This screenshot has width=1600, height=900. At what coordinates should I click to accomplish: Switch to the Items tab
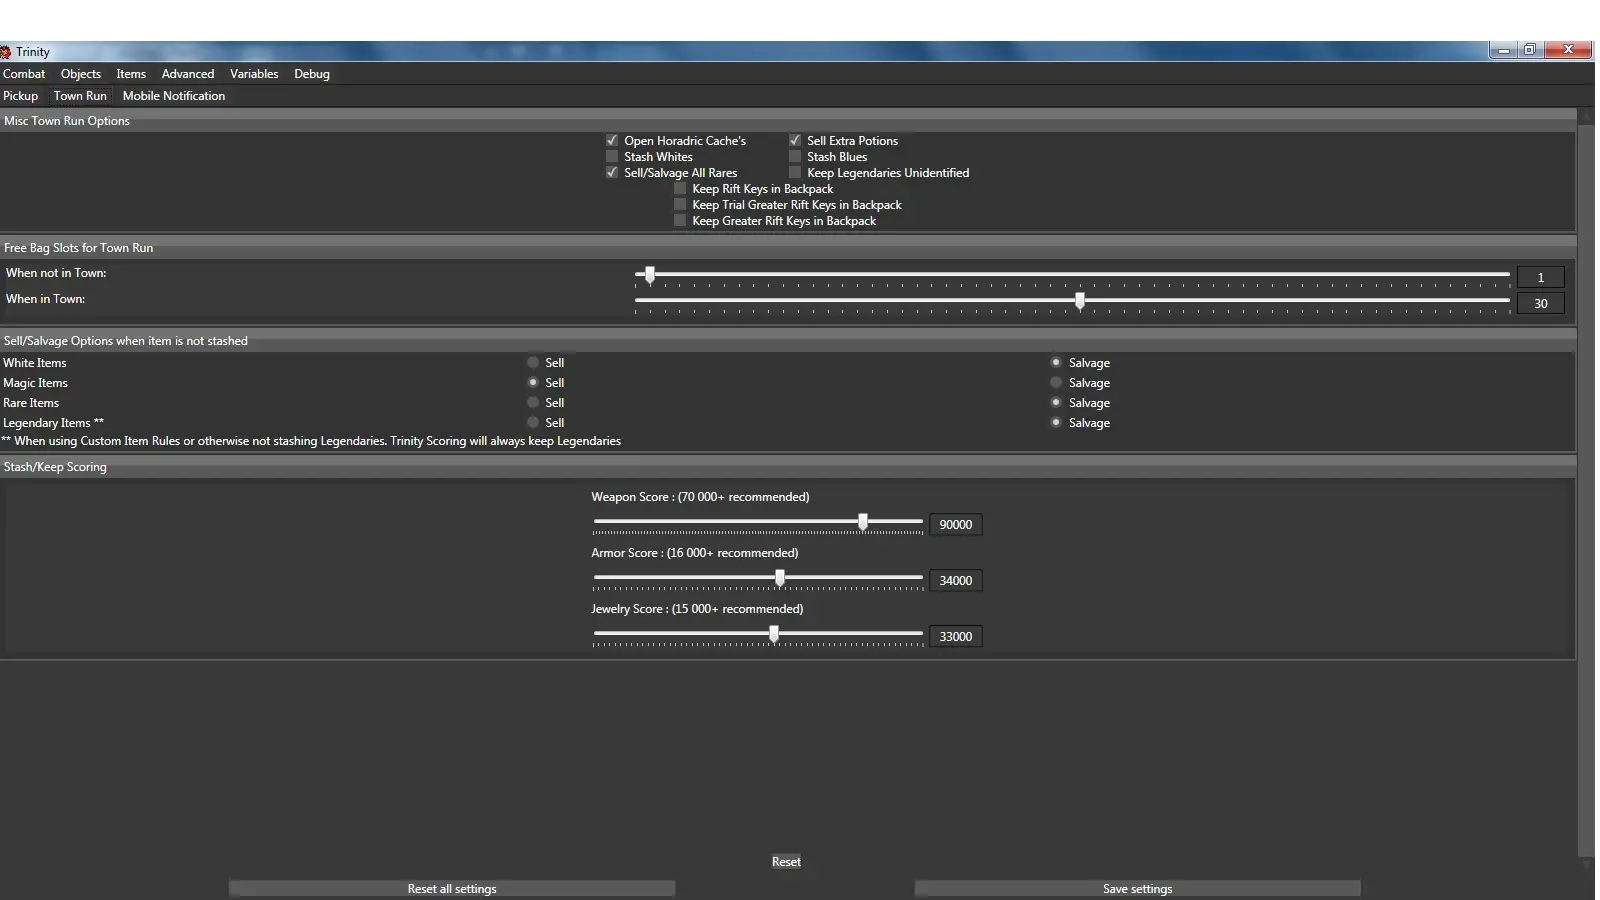point(131,74)
